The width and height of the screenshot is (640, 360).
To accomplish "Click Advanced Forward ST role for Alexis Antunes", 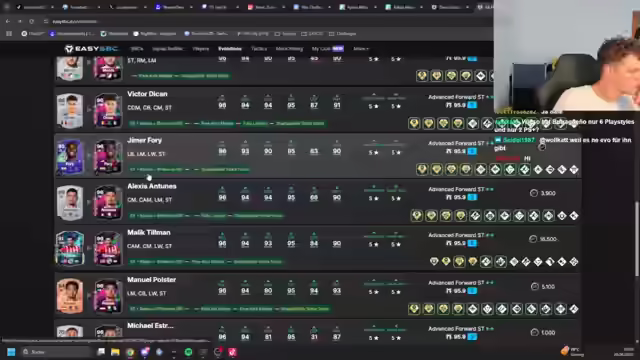I will pos(456,189).
